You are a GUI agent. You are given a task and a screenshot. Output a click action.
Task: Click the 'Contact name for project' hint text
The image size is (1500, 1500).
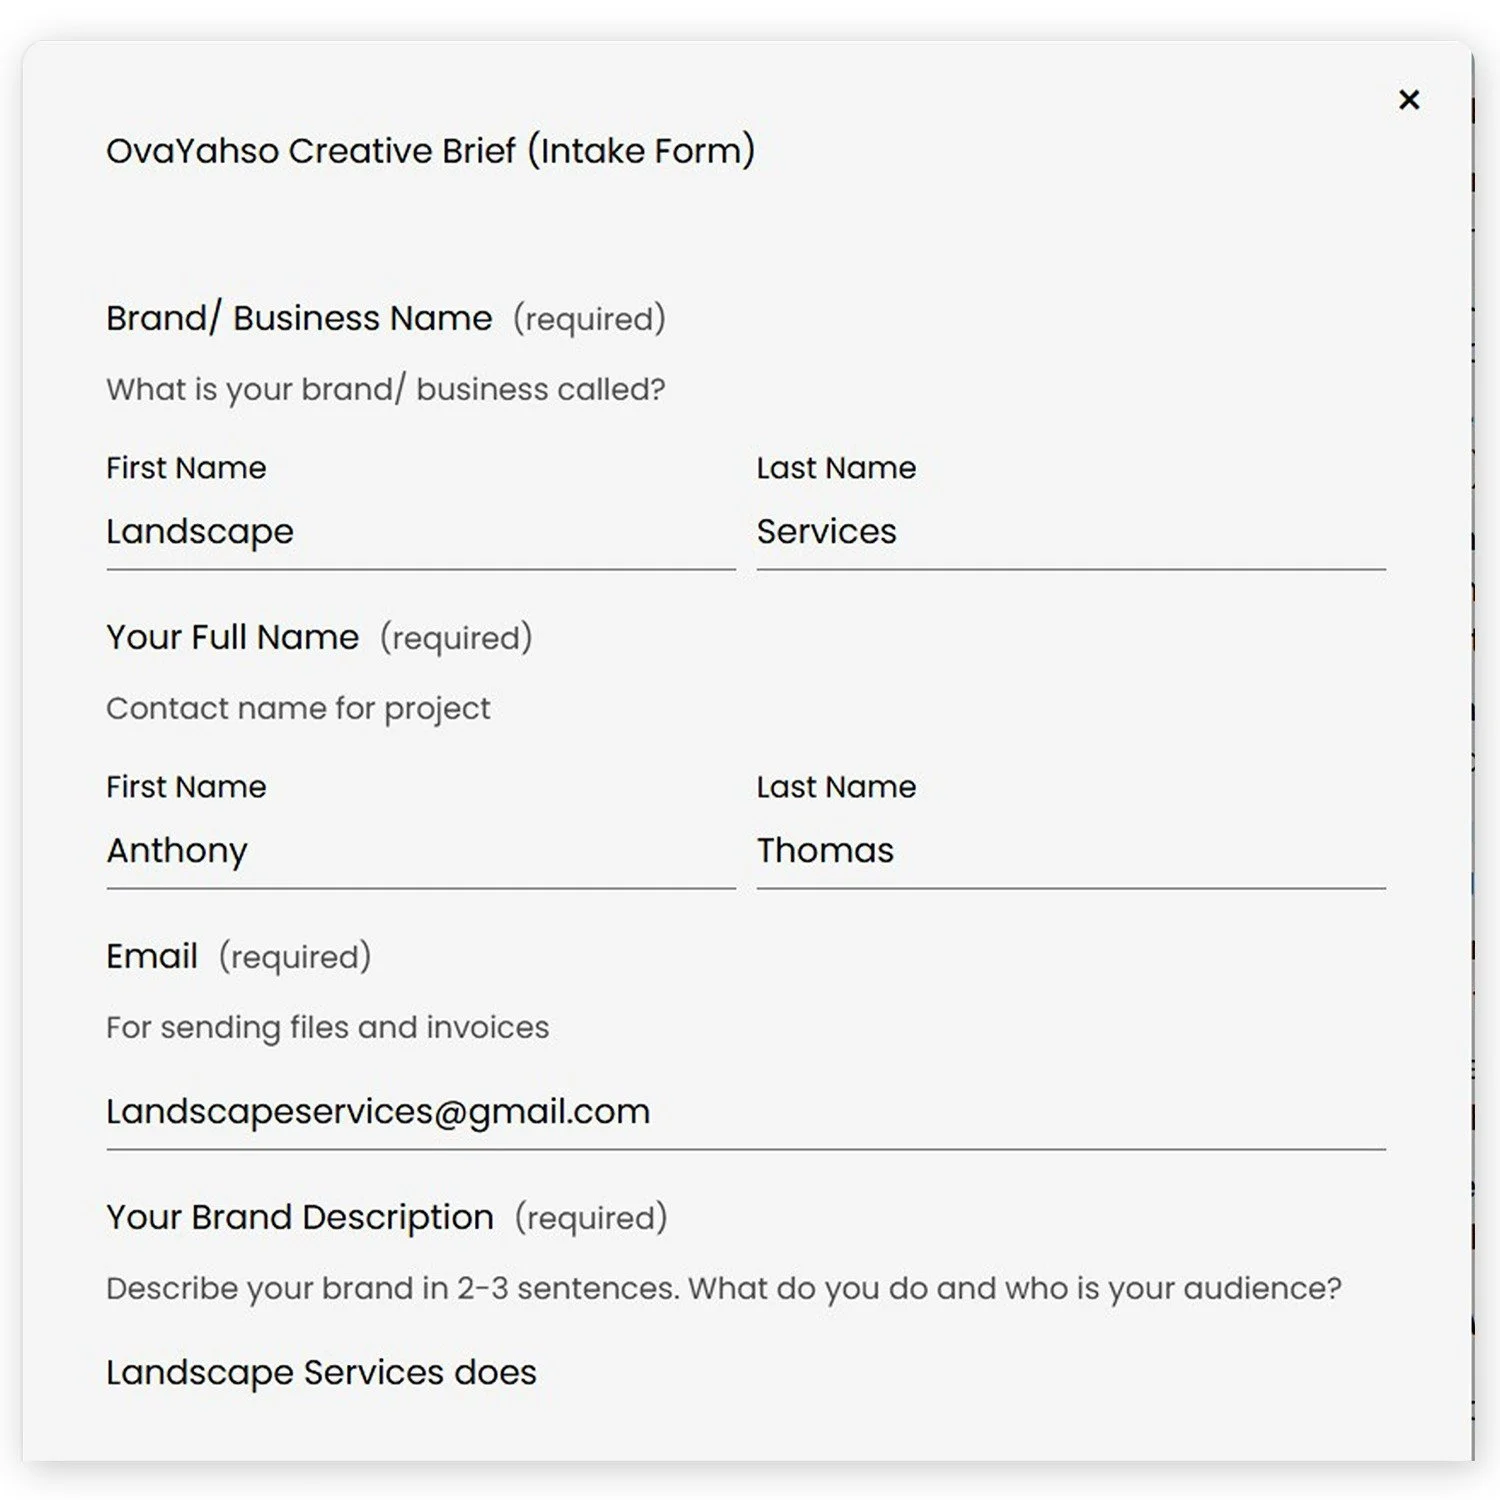pyautogui.click(x=298, y=709)
